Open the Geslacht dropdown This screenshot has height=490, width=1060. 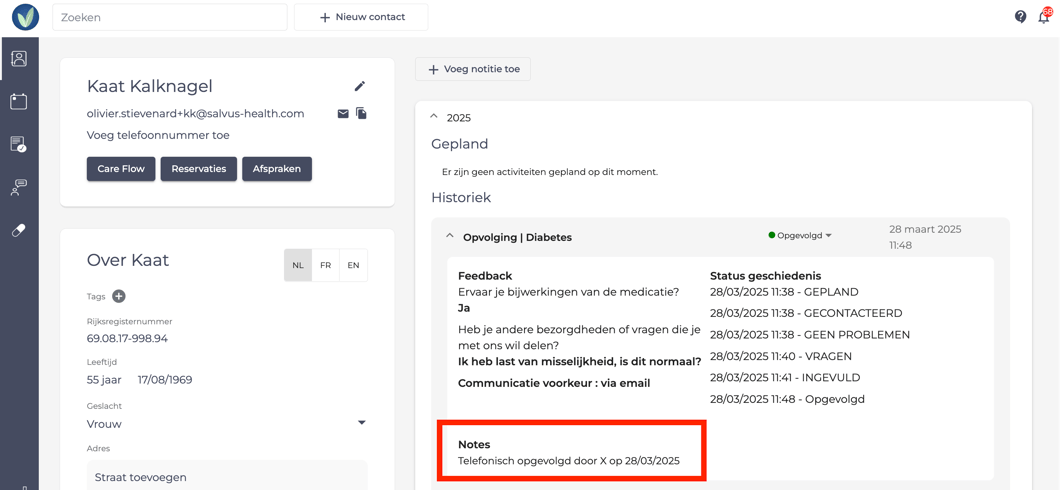pyautogui.click(x=361, y=423)
